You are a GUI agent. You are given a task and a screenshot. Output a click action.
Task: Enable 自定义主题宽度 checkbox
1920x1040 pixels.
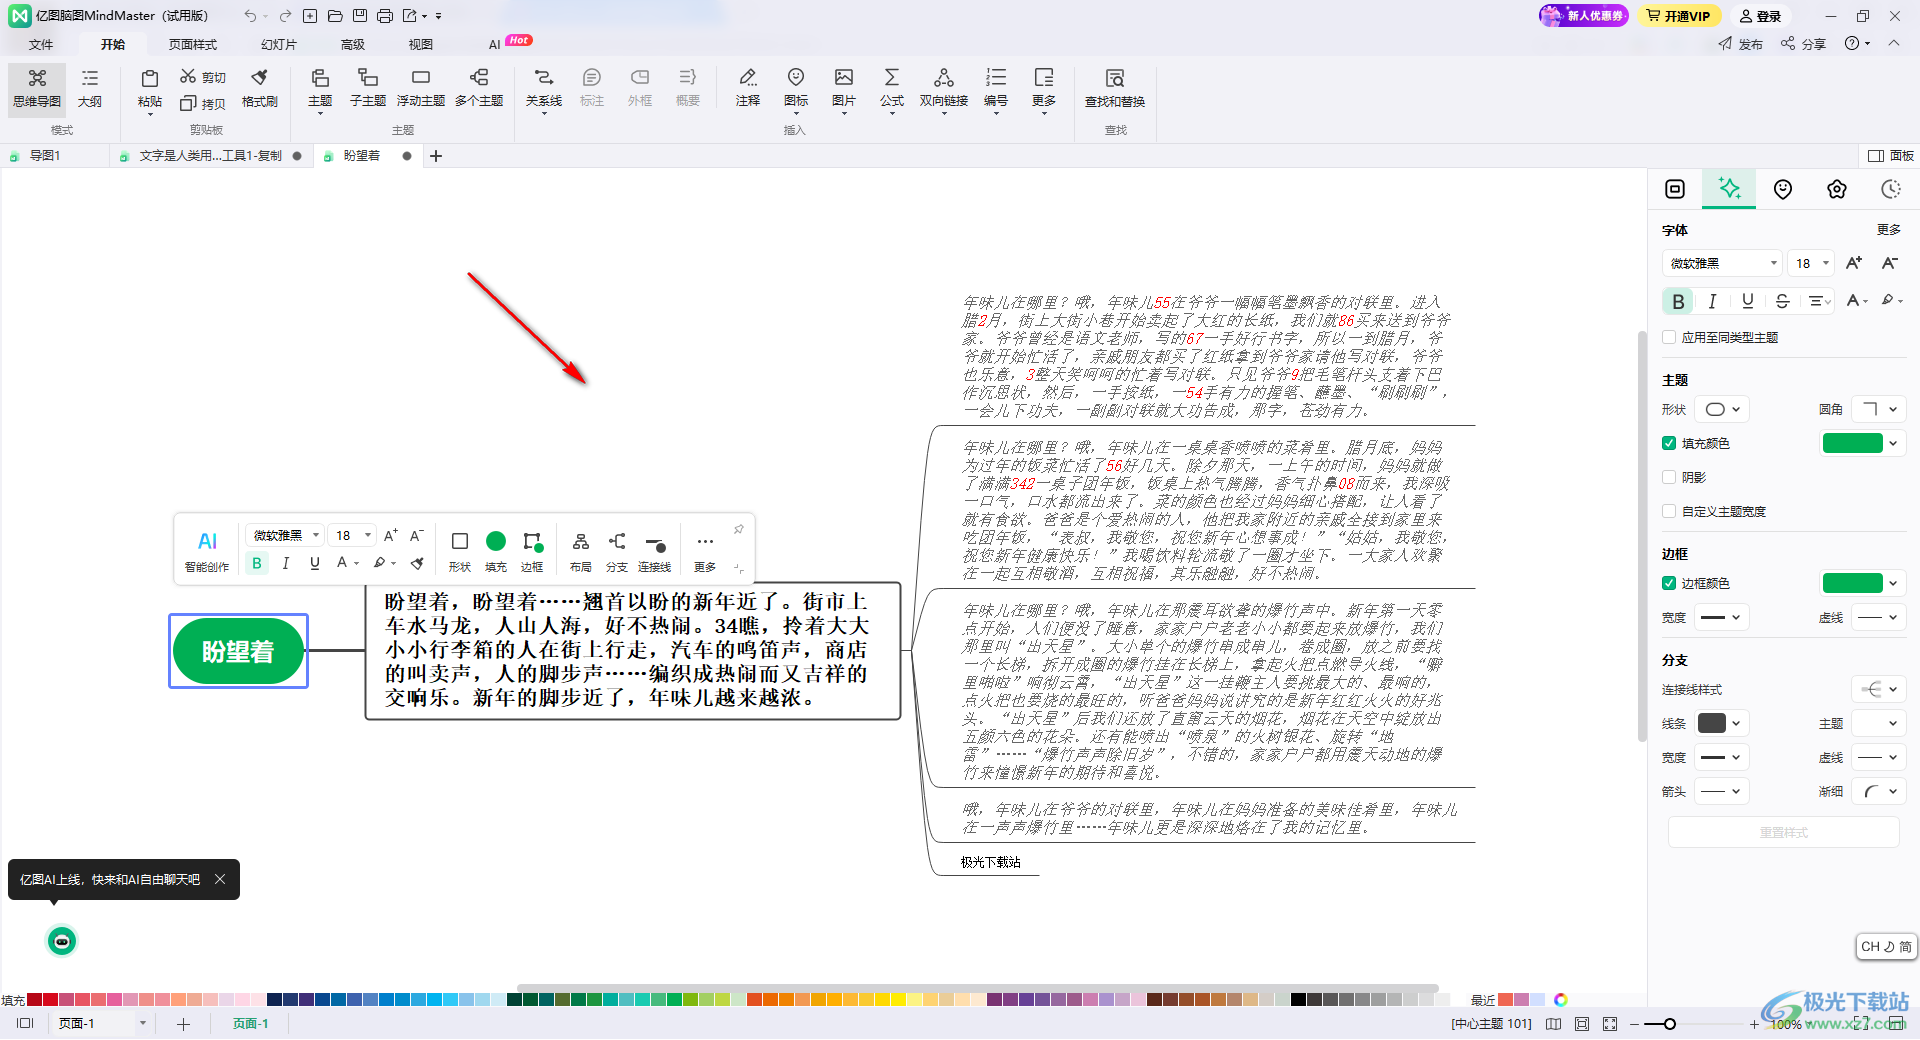coord(1669,511)
